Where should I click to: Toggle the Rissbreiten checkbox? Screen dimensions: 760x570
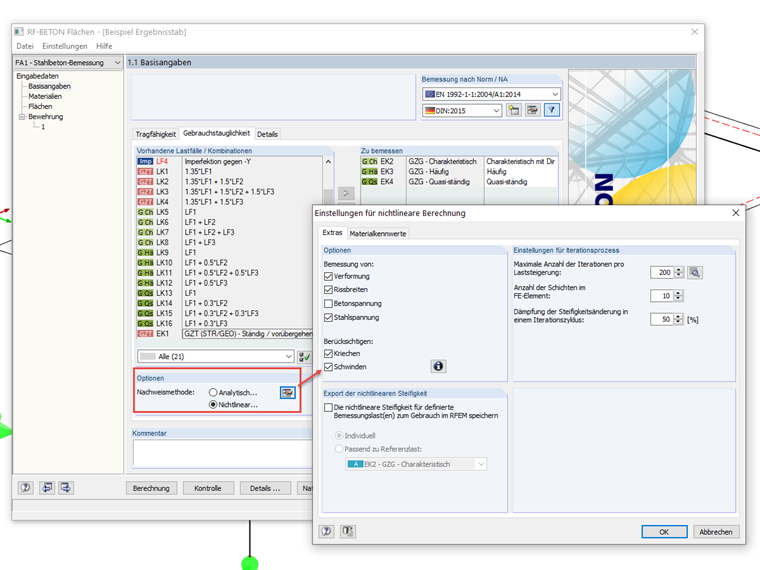click(328, 289)
